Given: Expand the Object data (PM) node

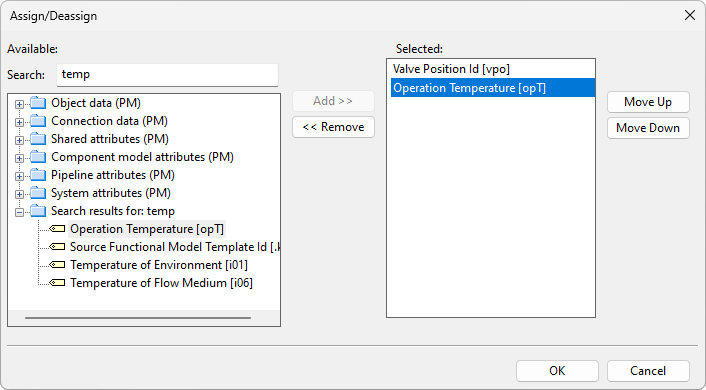Looking at the screenshot, I should click(x=19, y=104).
